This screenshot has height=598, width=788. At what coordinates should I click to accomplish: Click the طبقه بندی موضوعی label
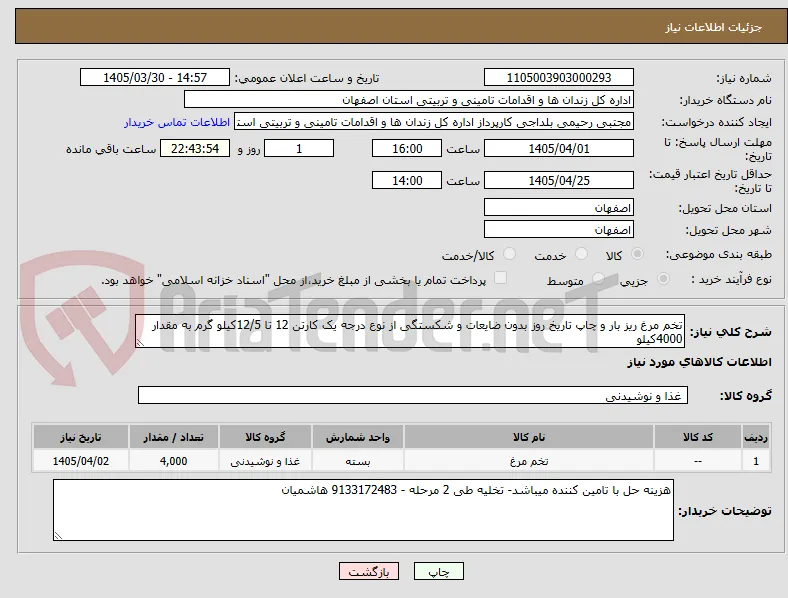719,254
